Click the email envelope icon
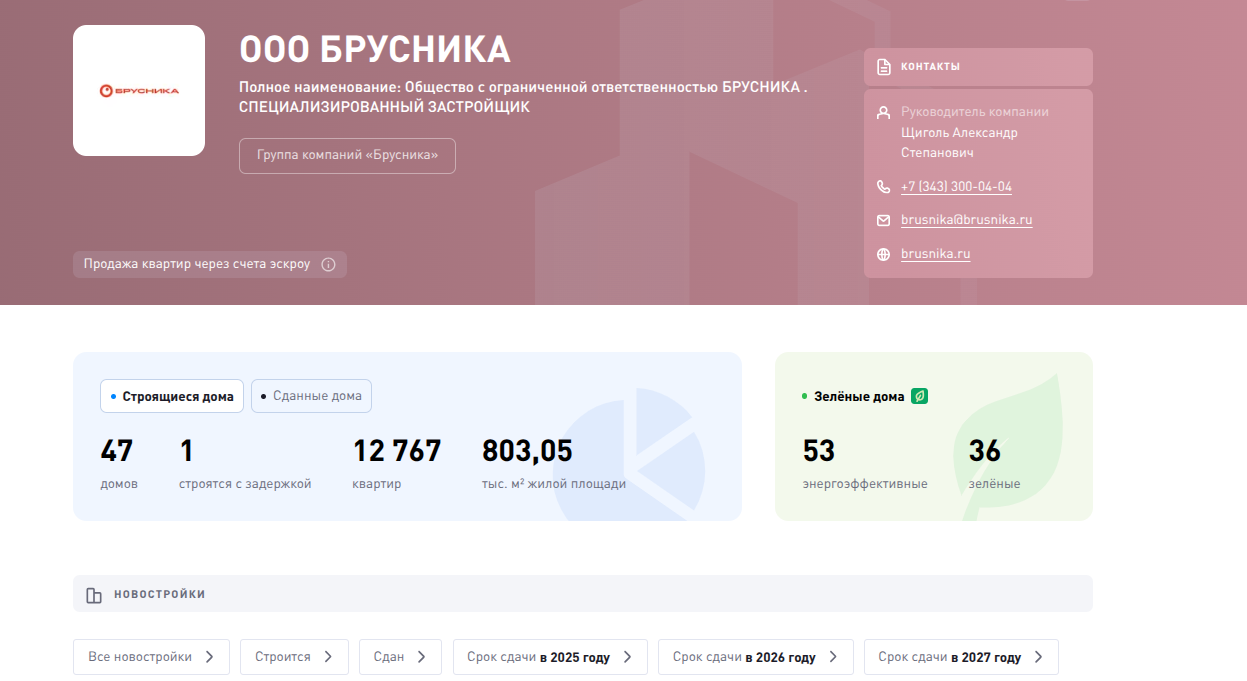Screen dimensions: 1247x681 [x=883, y=220]
